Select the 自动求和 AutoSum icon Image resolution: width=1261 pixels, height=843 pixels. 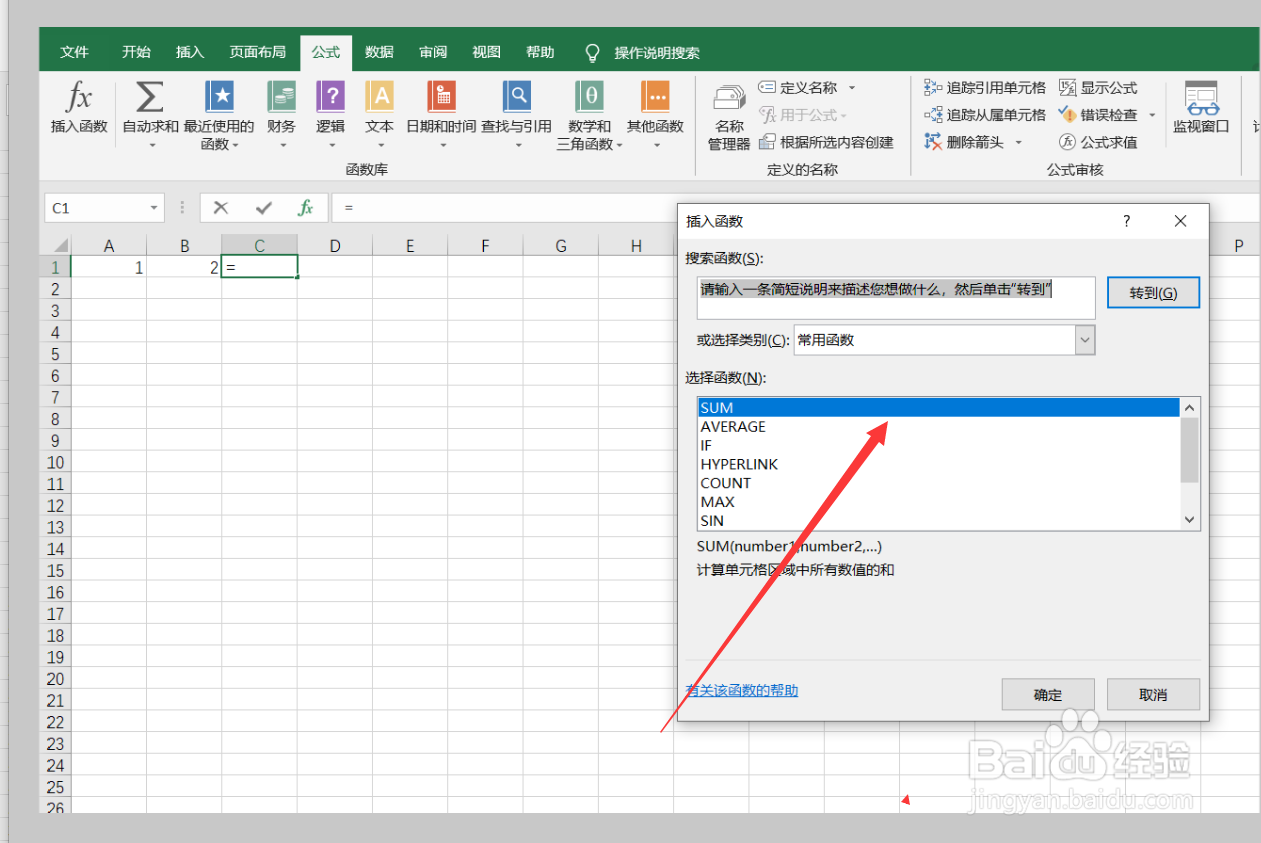point(149,110)
